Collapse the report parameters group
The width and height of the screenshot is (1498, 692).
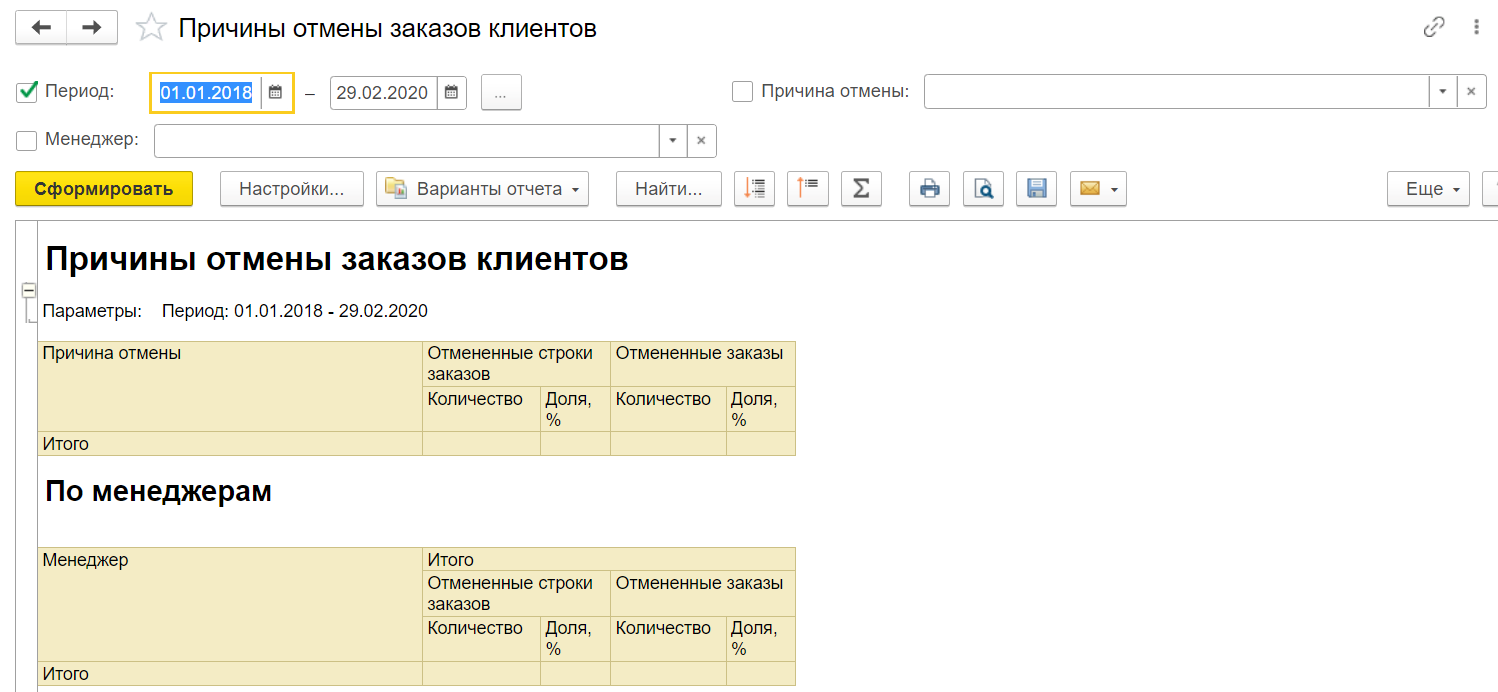29,291
